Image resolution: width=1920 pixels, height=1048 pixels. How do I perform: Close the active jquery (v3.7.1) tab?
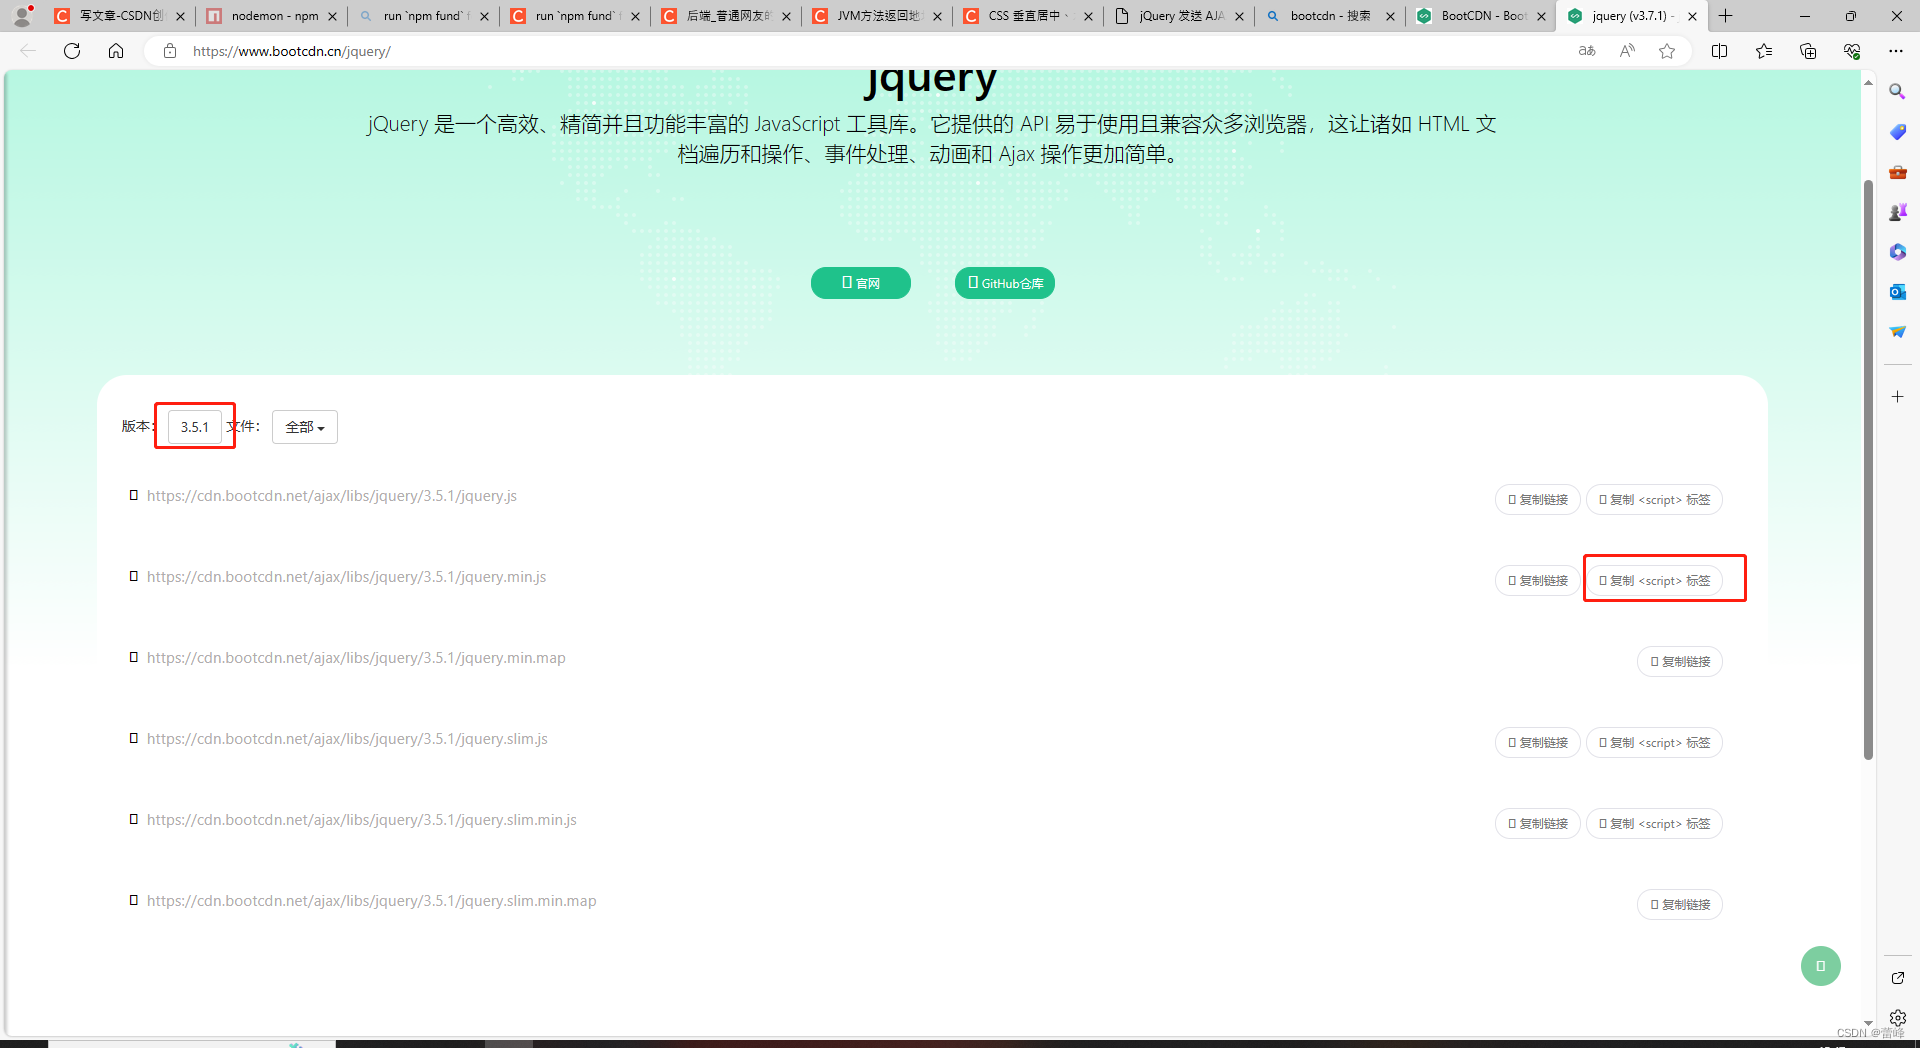point(1692,16)
